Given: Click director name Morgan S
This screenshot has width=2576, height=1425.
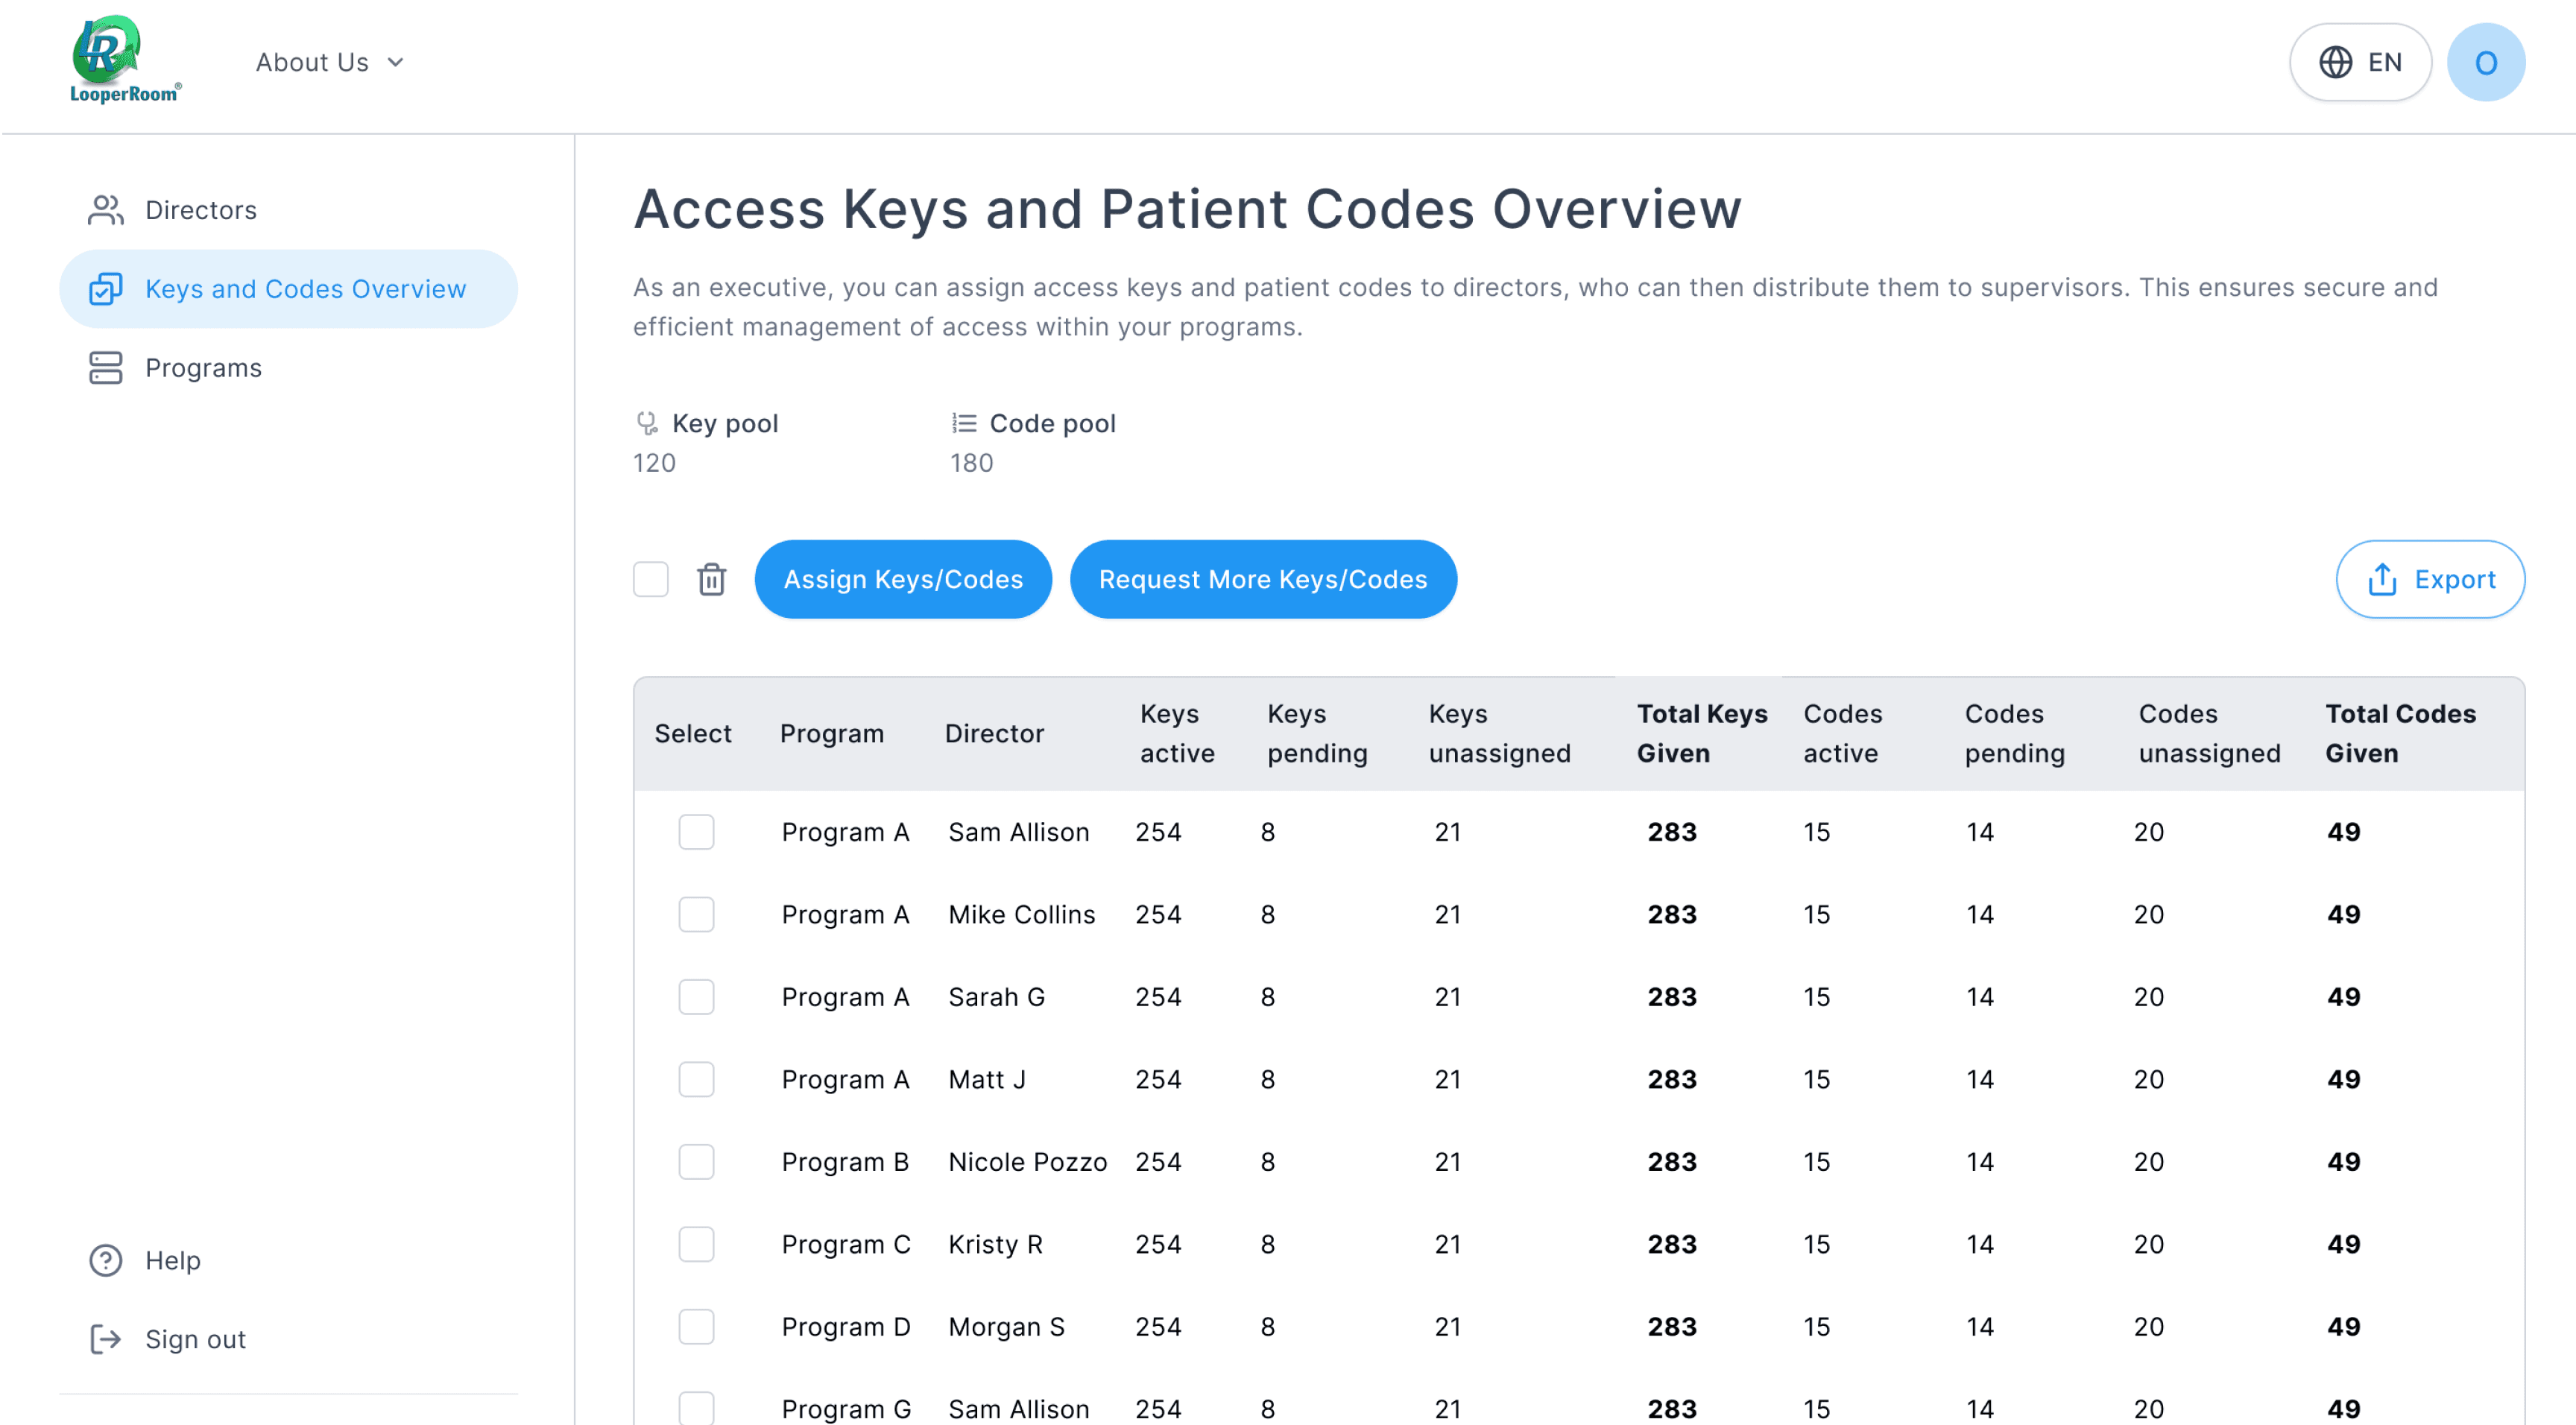Looking at the screenshot, I should click(x=1006, y=1327).
